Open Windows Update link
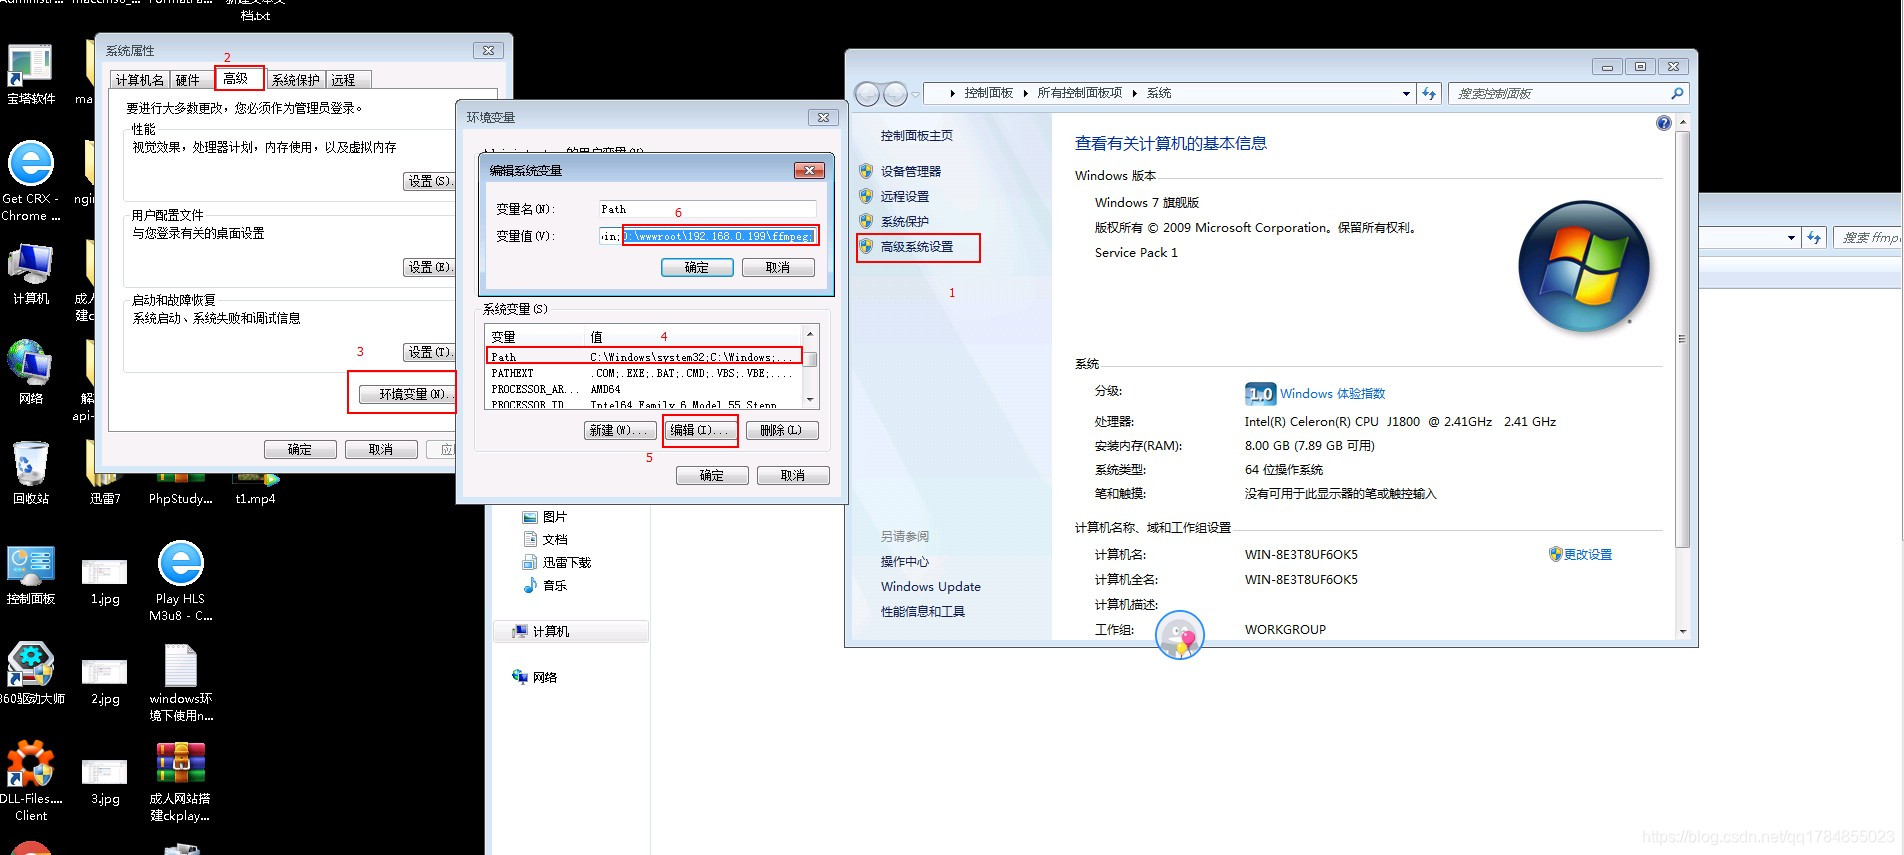Screen dimensions: 1904x855 tap(930, 586)
